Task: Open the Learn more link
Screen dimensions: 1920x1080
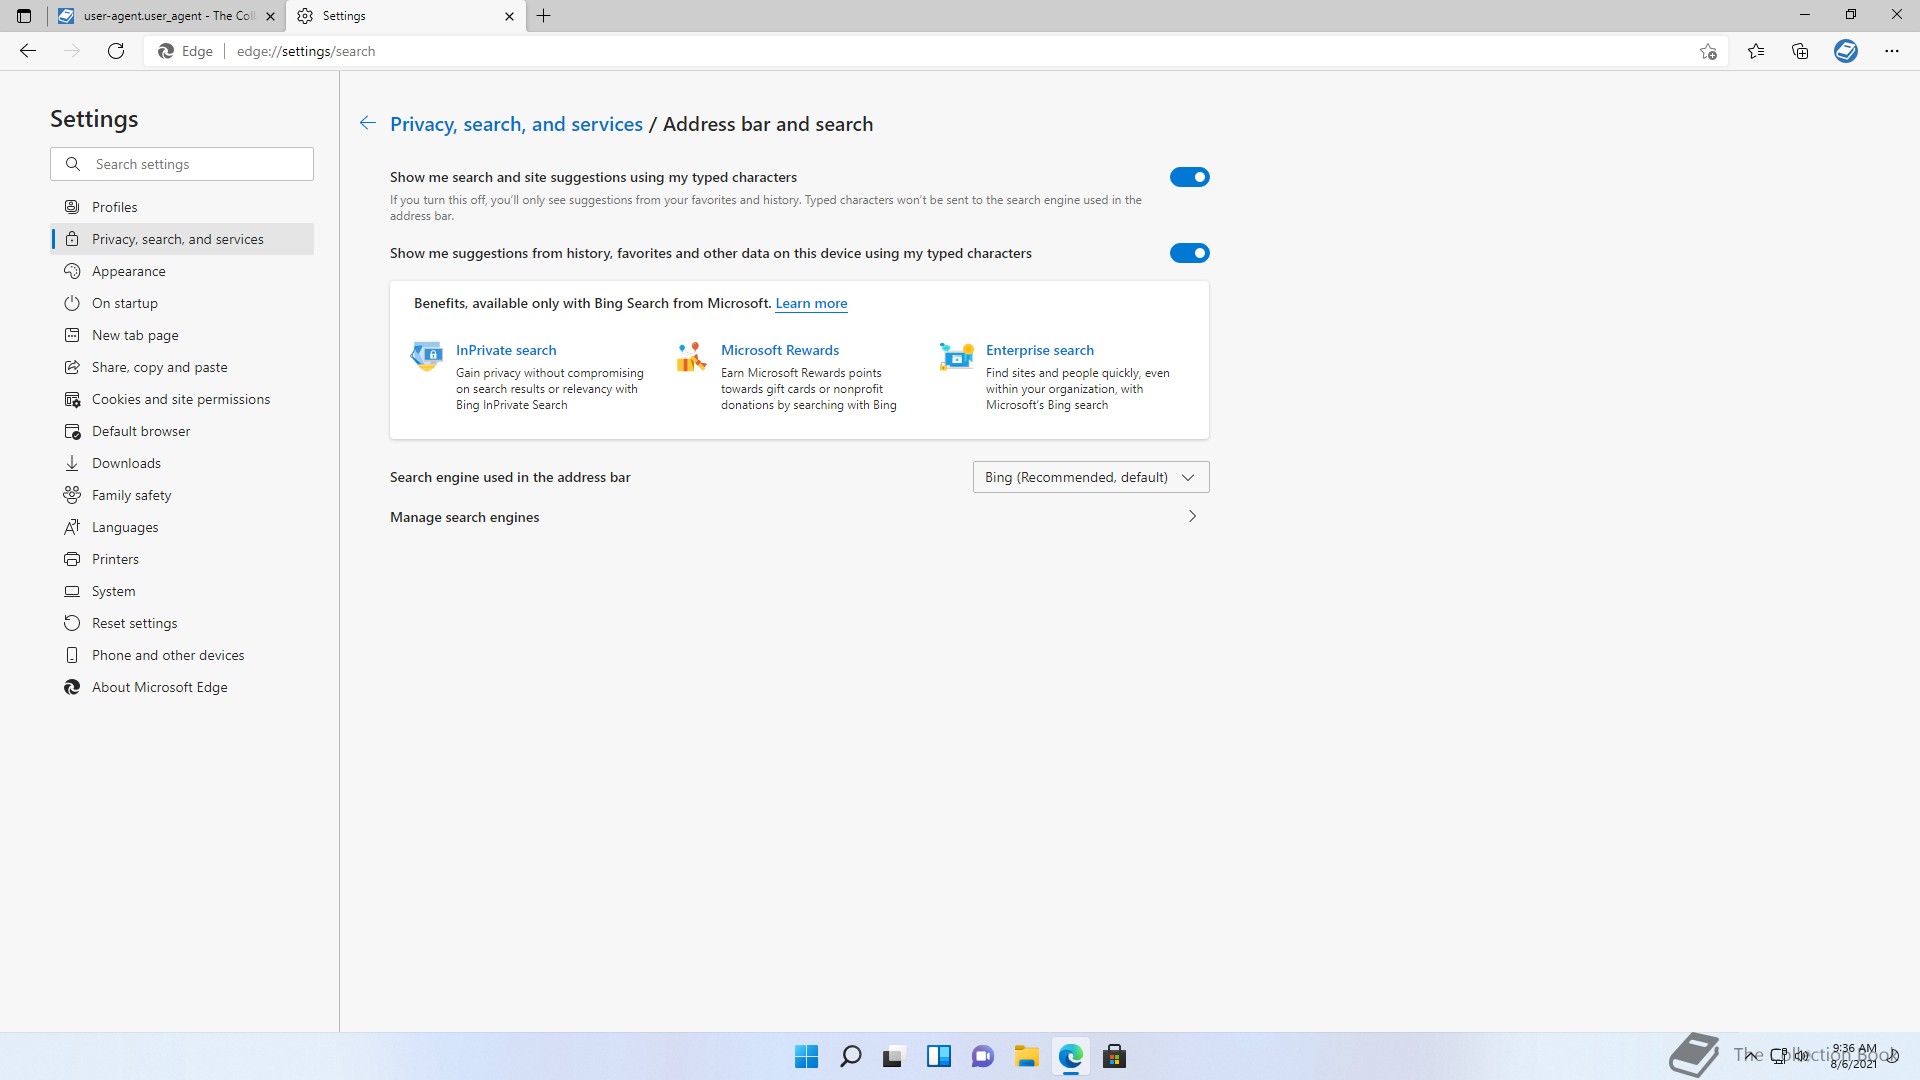Action: point(811,303)
